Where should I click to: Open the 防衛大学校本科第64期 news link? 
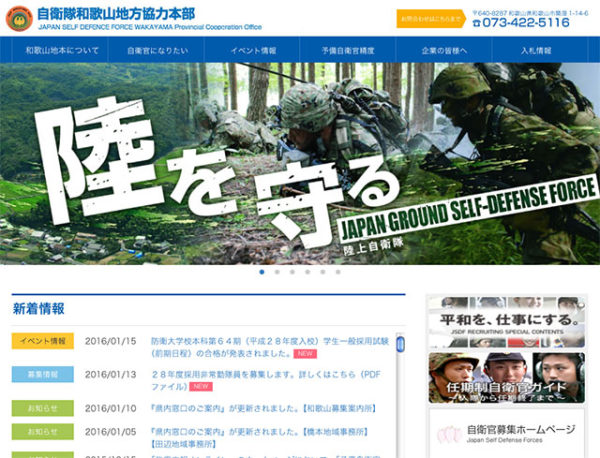tap(270, 347)
